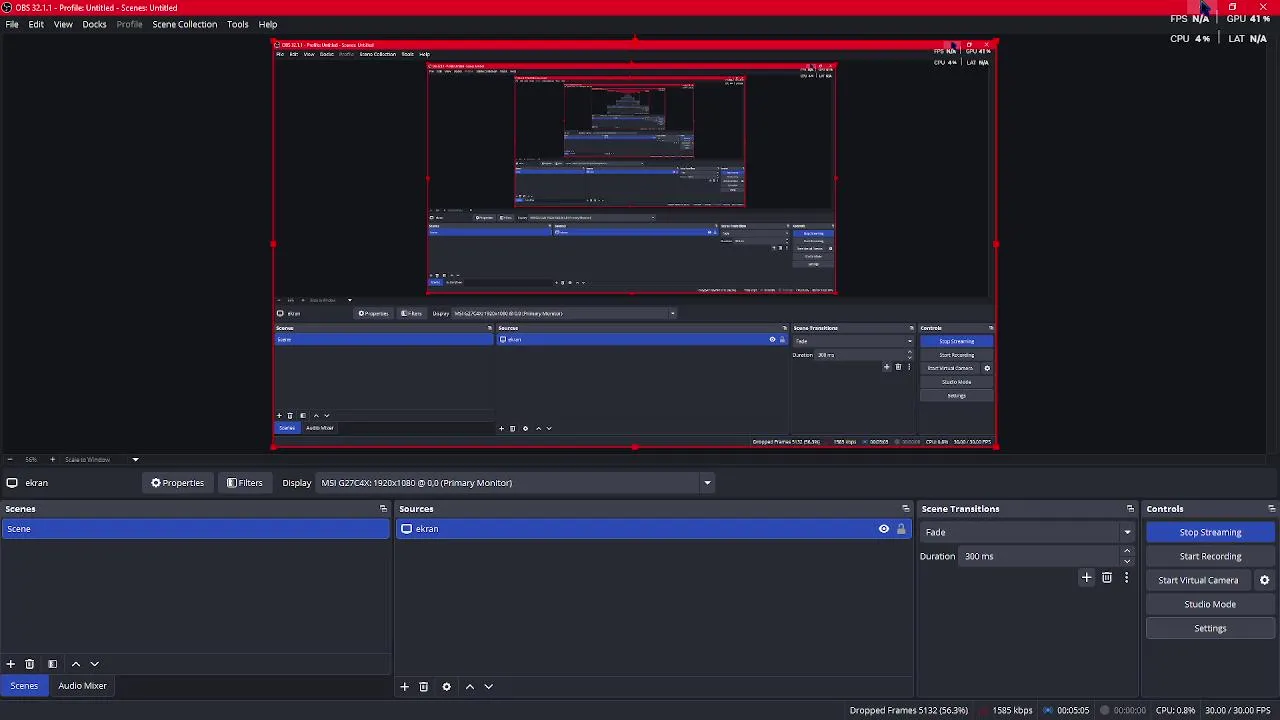
Task: Float the Sources dock using its header icon
Action: click(906, 509)
